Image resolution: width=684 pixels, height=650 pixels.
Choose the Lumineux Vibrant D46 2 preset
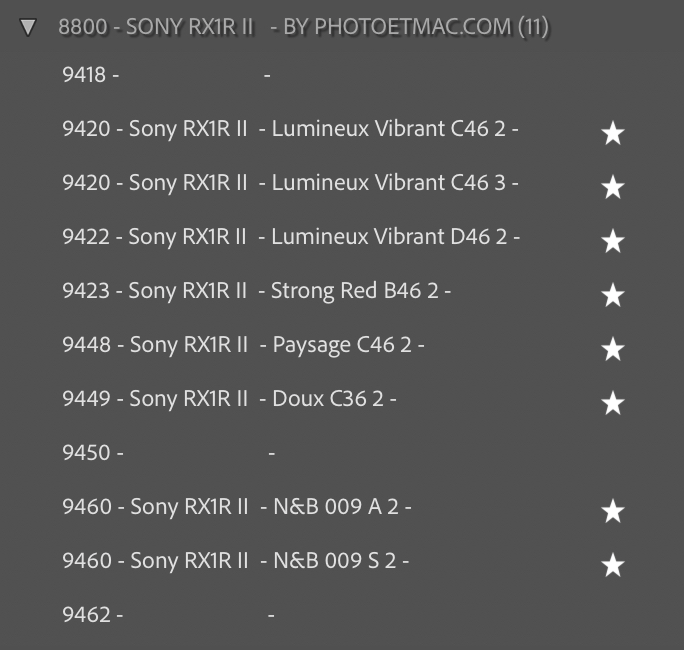(x=290, y=237)
